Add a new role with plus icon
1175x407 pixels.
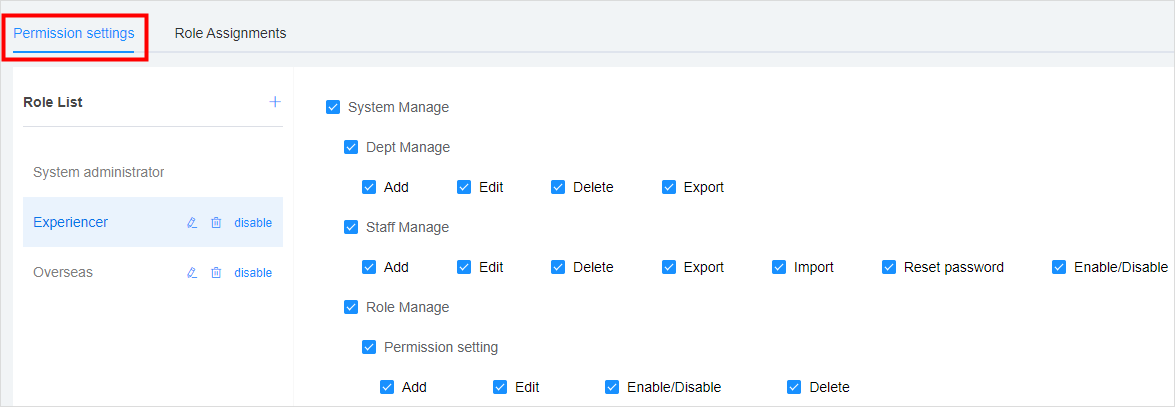pyautogui.click(x=275, y=102)
